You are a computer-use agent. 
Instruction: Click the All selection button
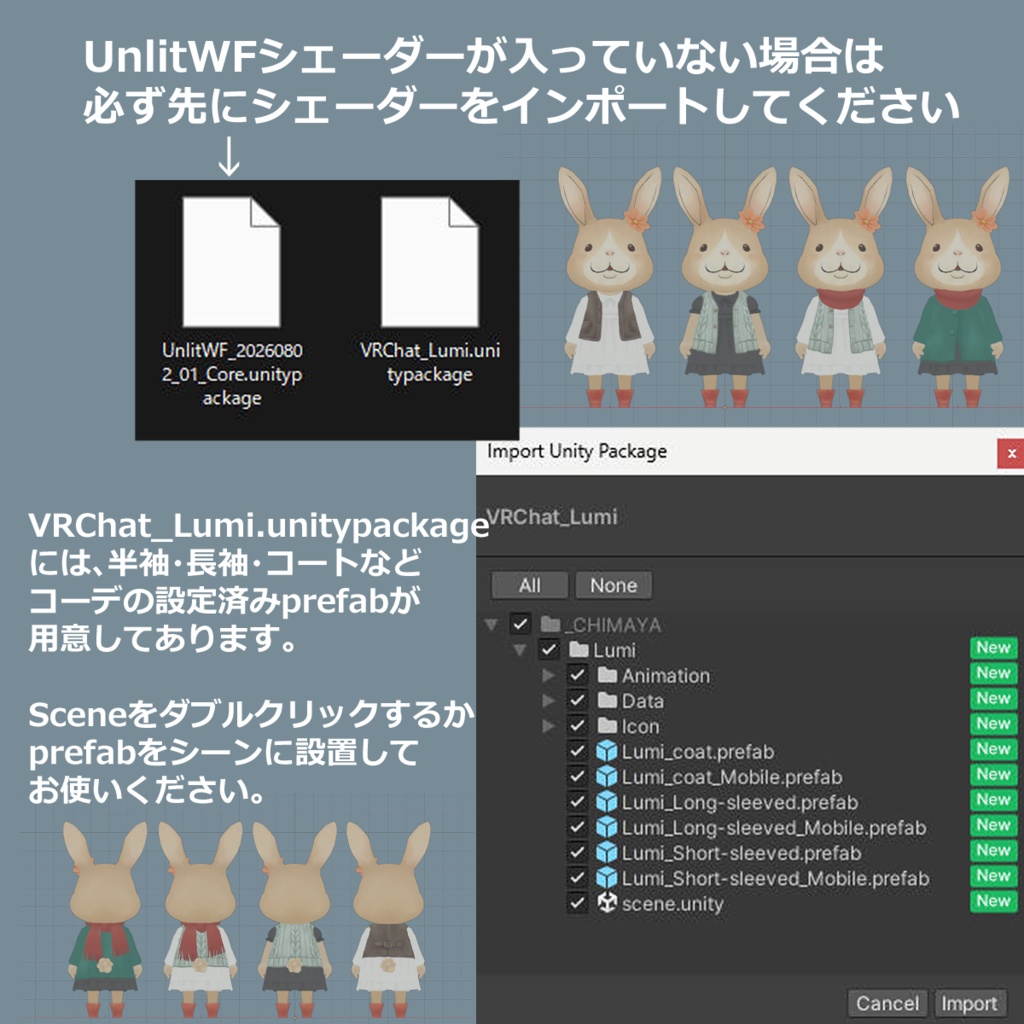pos(530,585)
